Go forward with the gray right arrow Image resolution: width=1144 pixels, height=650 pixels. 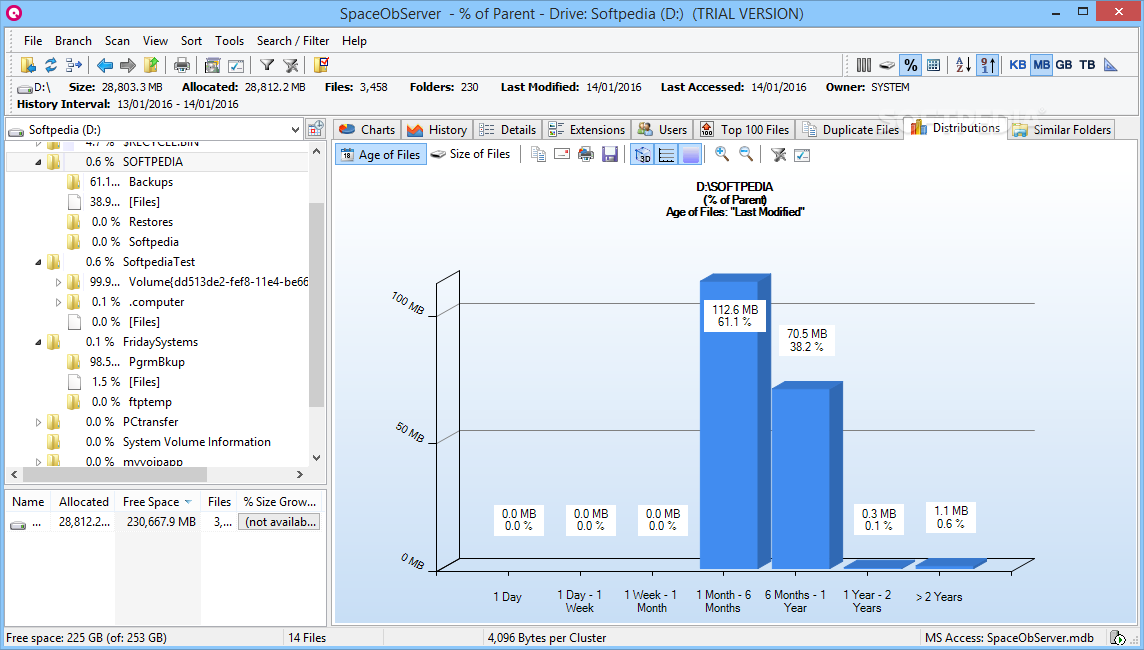click(128, 65)
